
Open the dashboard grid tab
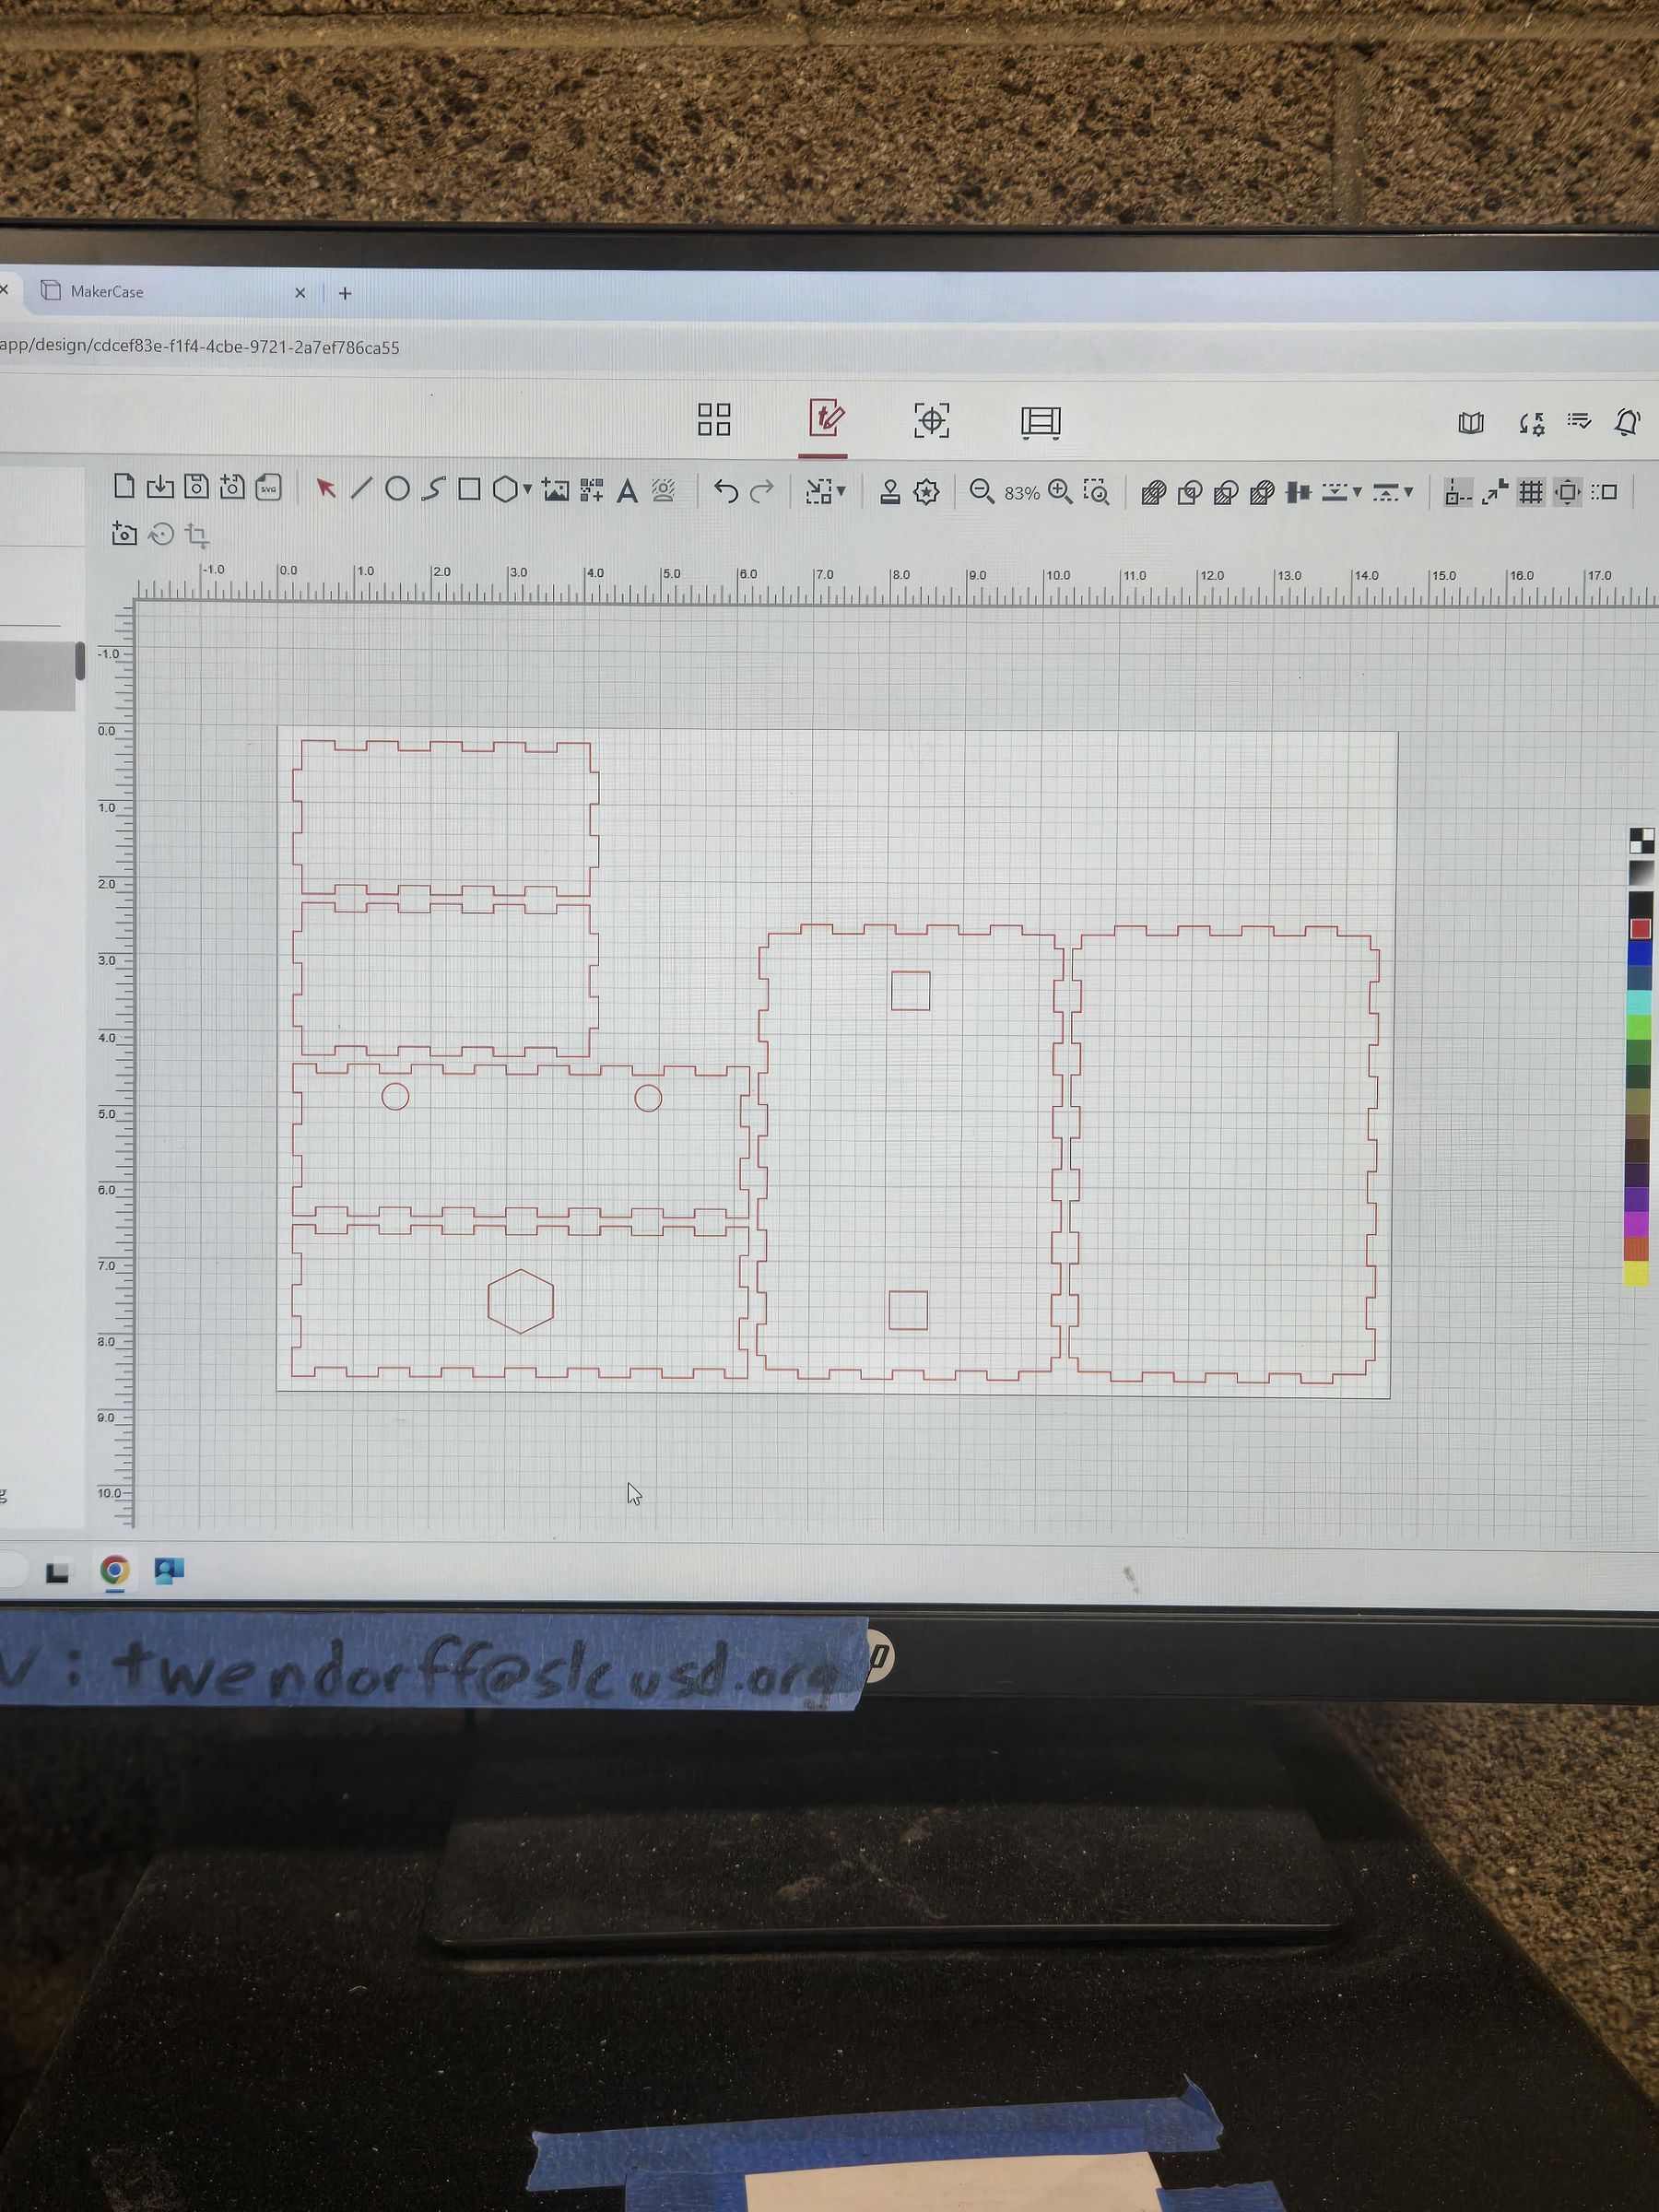click(714, 419)
